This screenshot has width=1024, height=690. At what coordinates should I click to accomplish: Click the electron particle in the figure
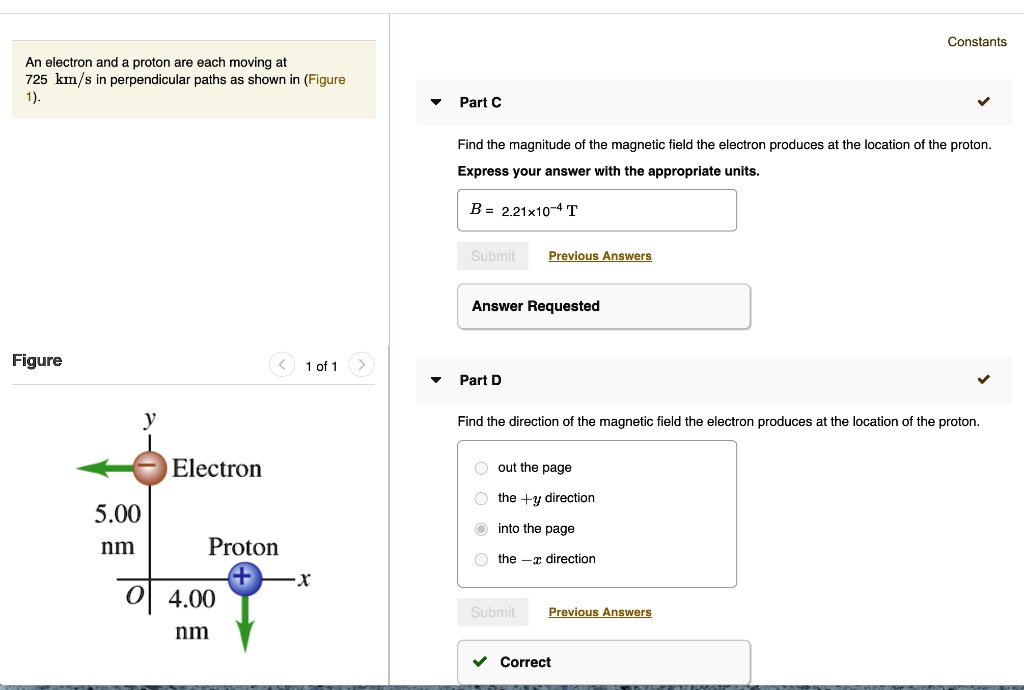(150, 467)
